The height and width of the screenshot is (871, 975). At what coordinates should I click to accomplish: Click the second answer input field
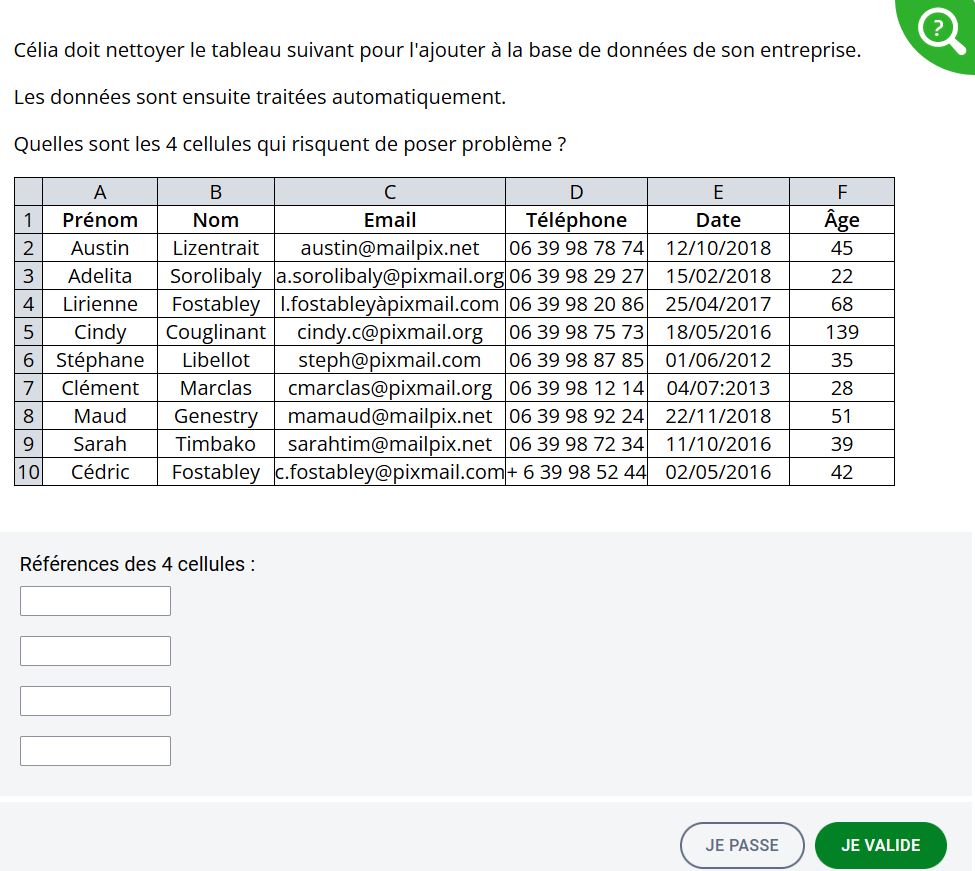pyautogui.click(x=95, y=650)
